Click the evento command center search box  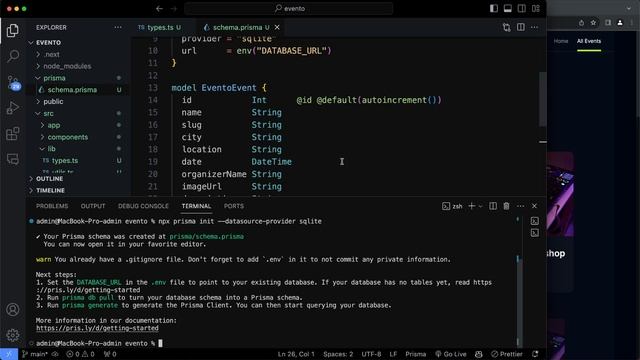(x=289, y=8)
